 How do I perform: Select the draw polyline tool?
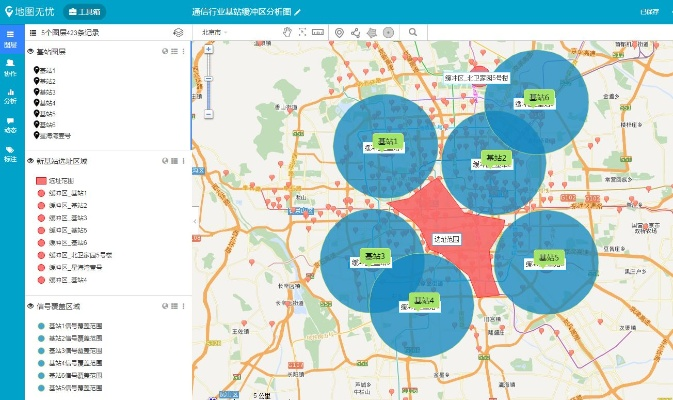pyautogui.click(x=355, y=32)
